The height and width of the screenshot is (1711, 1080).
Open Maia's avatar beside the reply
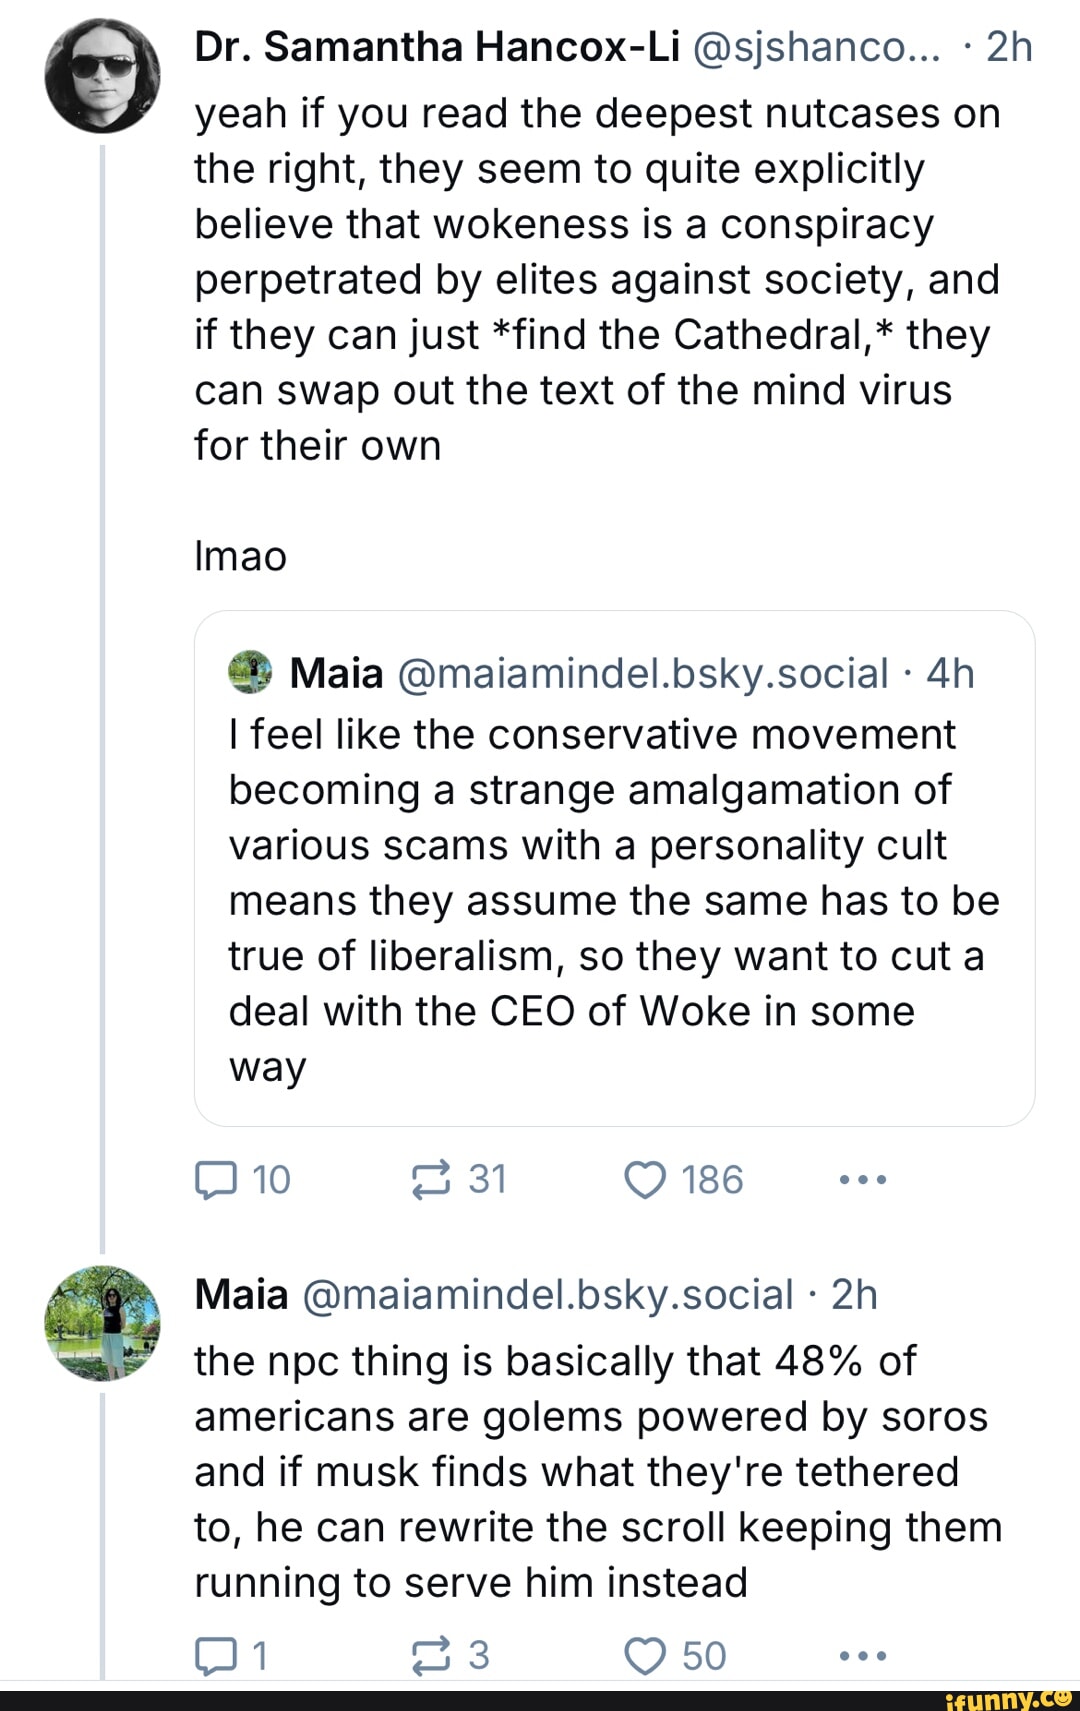(102, 1323)
